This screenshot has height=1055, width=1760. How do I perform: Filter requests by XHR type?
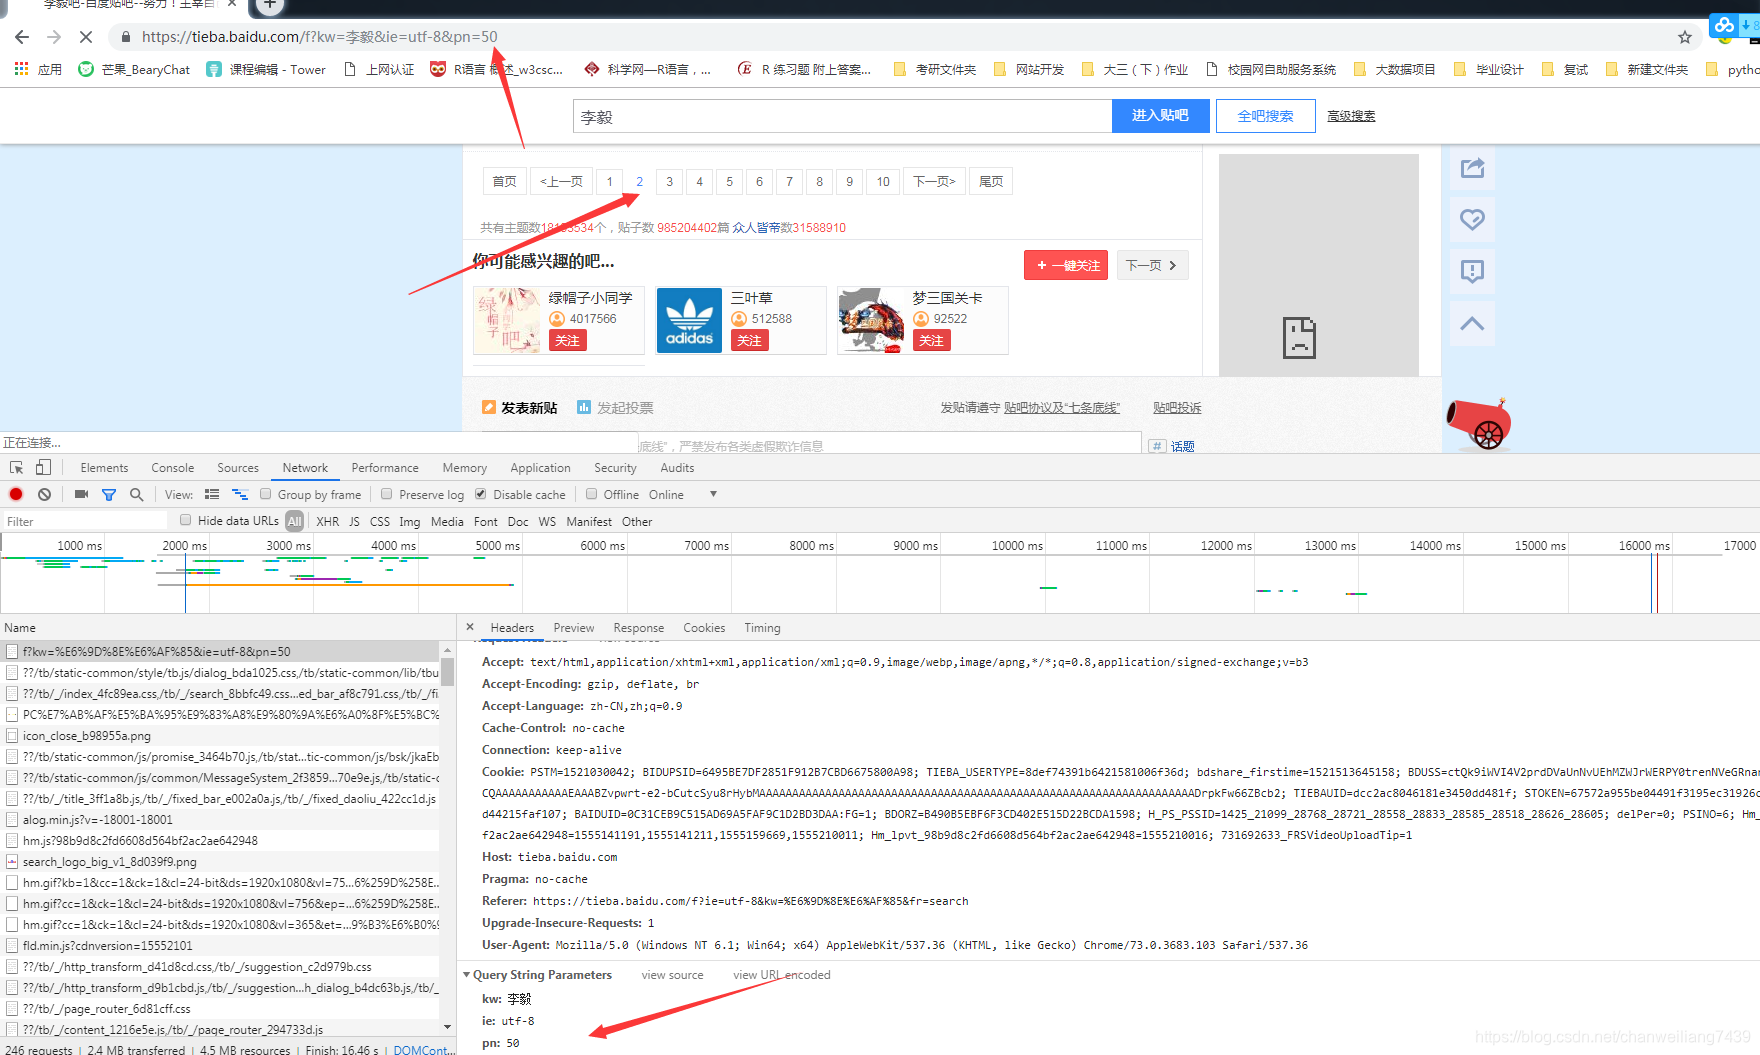click(x=327, y=521)
